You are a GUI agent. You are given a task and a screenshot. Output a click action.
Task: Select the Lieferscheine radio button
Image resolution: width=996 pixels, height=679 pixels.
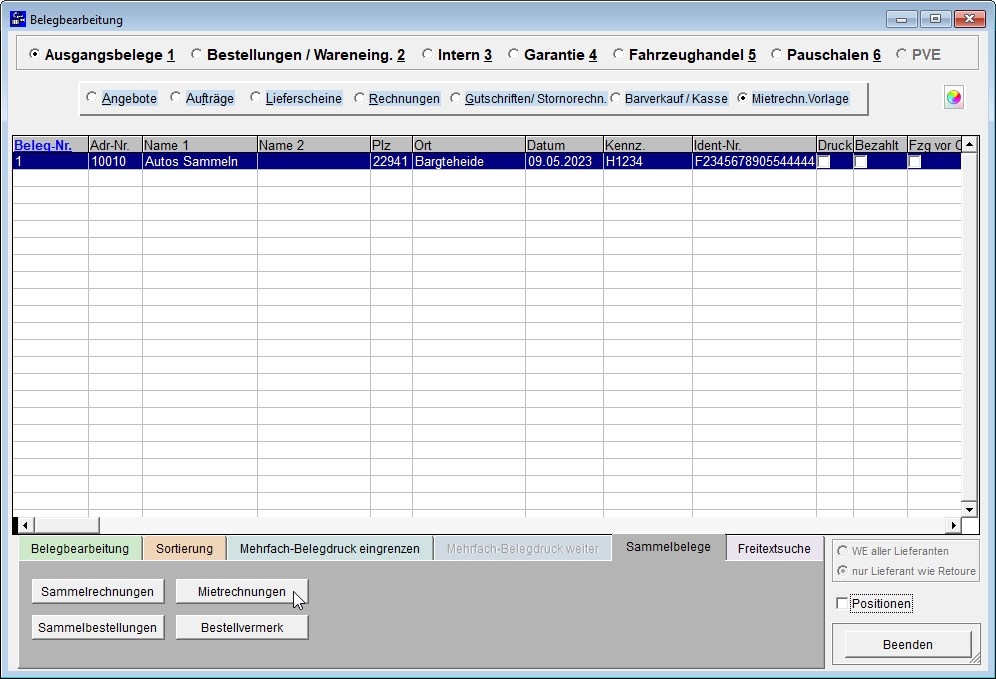(296, 98)
